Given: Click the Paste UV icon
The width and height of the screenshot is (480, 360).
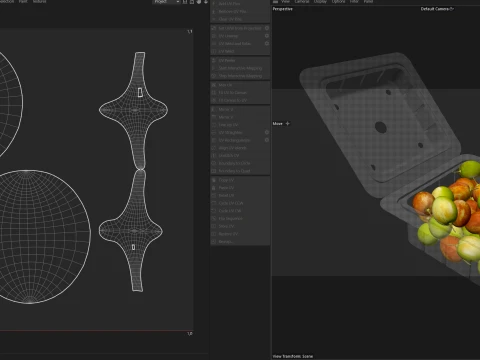Looking at the screenshot, I should (214, 188).
